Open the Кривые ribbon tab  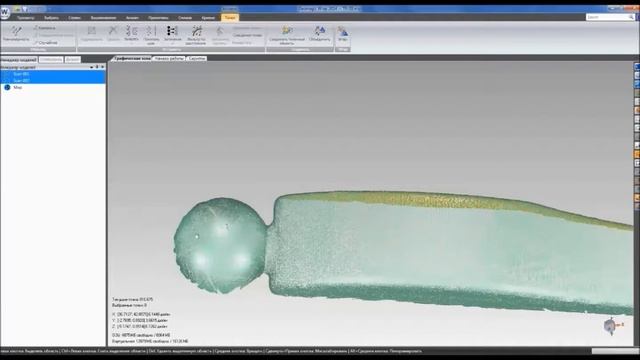pos(208,18)
